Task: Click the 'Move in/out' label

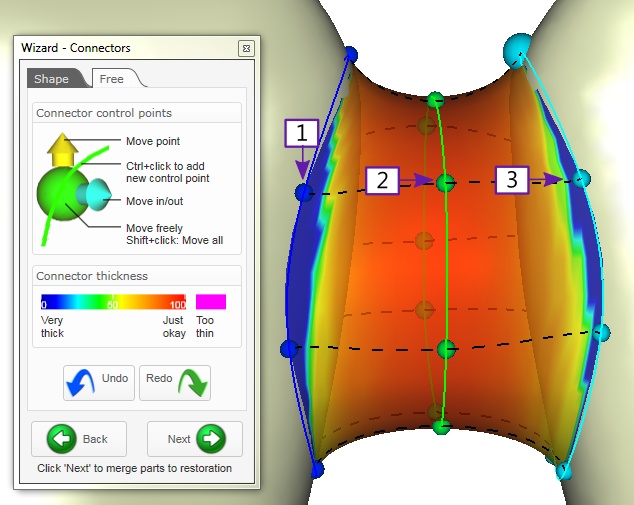Action: [x=154, y=201]
